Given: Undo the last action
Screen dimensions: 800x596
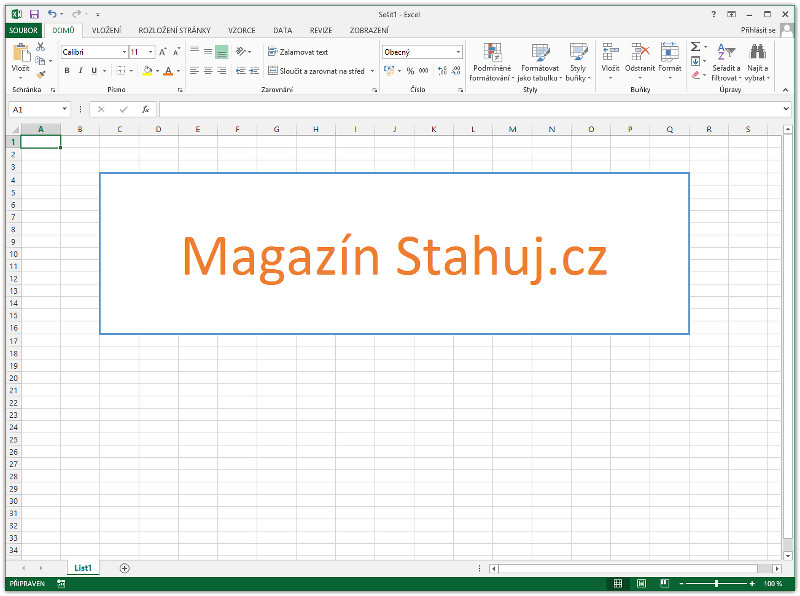Looking at the screenshot, I should tap(52, 14).
